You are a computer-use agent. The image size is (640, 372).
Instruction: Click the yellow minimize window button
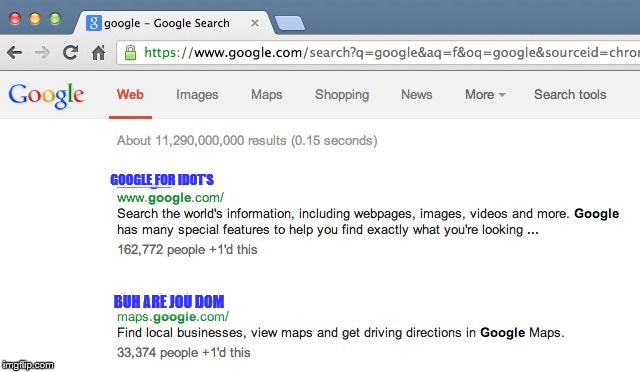[x=35, y=19]
